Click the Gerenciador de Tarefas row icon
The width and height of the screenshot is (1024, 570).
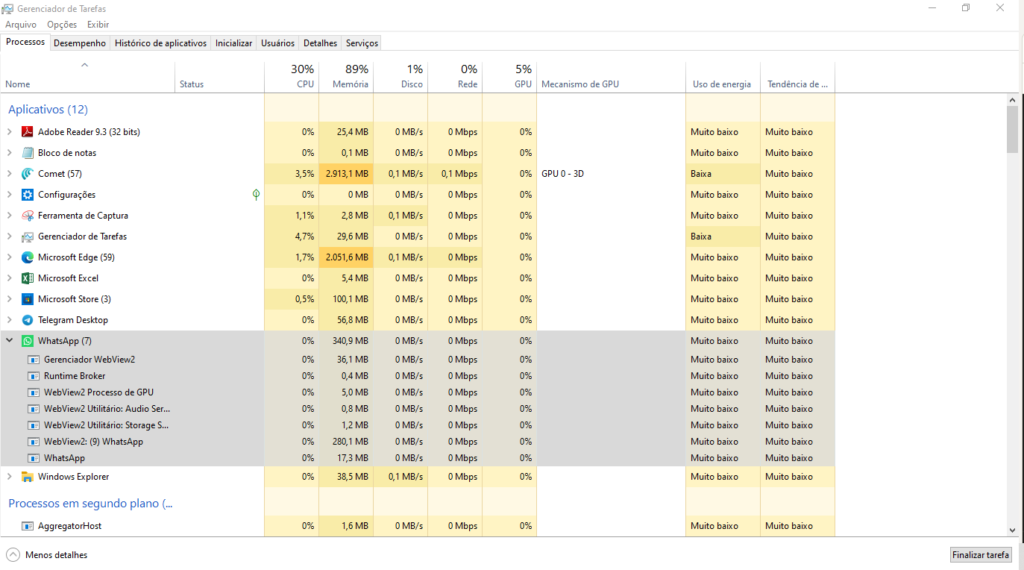[x=27, y=236]
